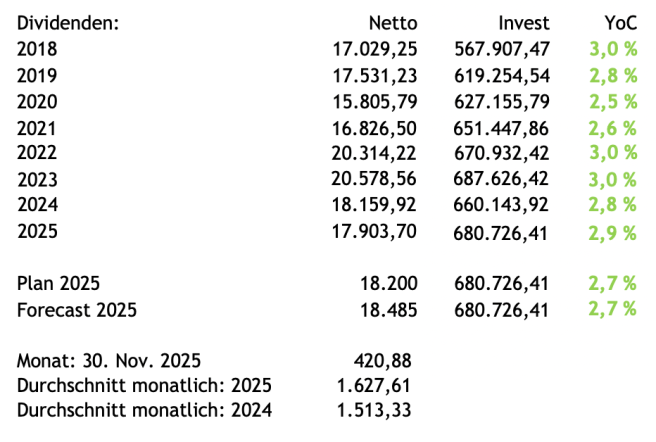Click the 2023 Invest value 687.626,42

(500, 180)
